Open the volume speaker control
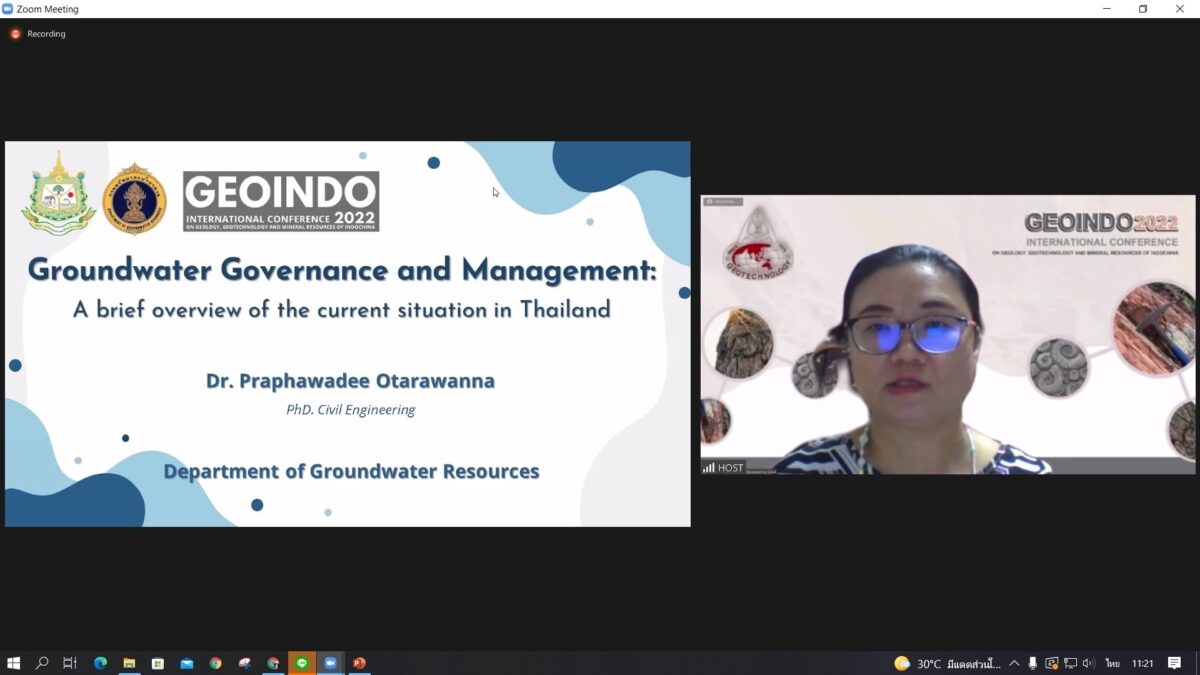The height and width of the screenshot is (675, 1200). (x=1088, y=663)
